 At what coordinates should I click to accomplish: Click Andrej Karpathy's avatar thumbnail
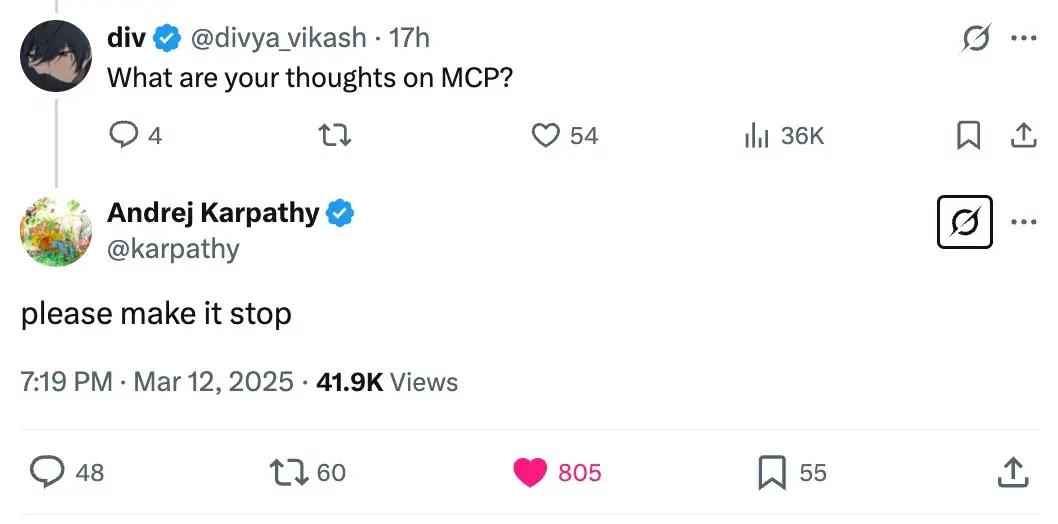point(56,230)
